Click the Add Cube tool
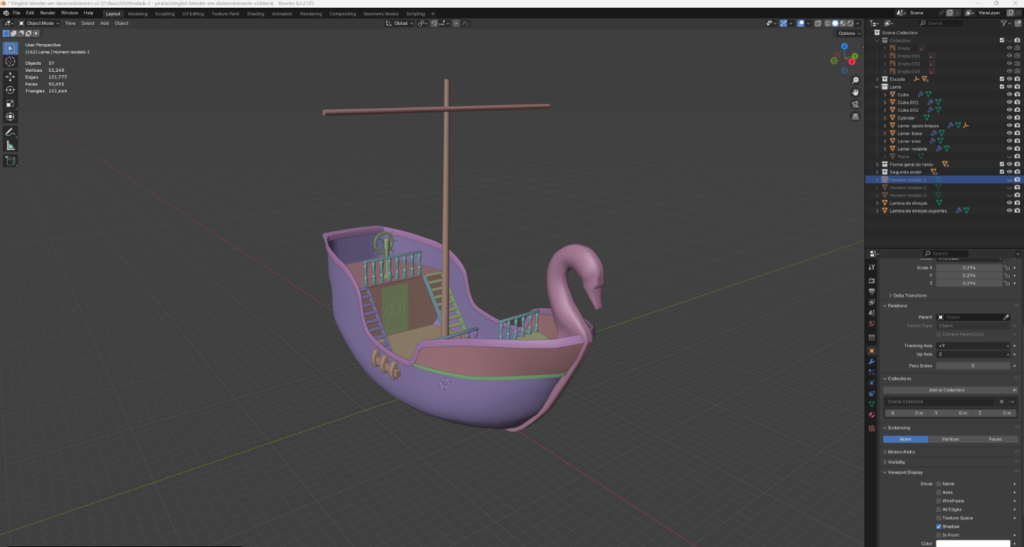The width and height of the screenshot is (1024, 547). 11,160
